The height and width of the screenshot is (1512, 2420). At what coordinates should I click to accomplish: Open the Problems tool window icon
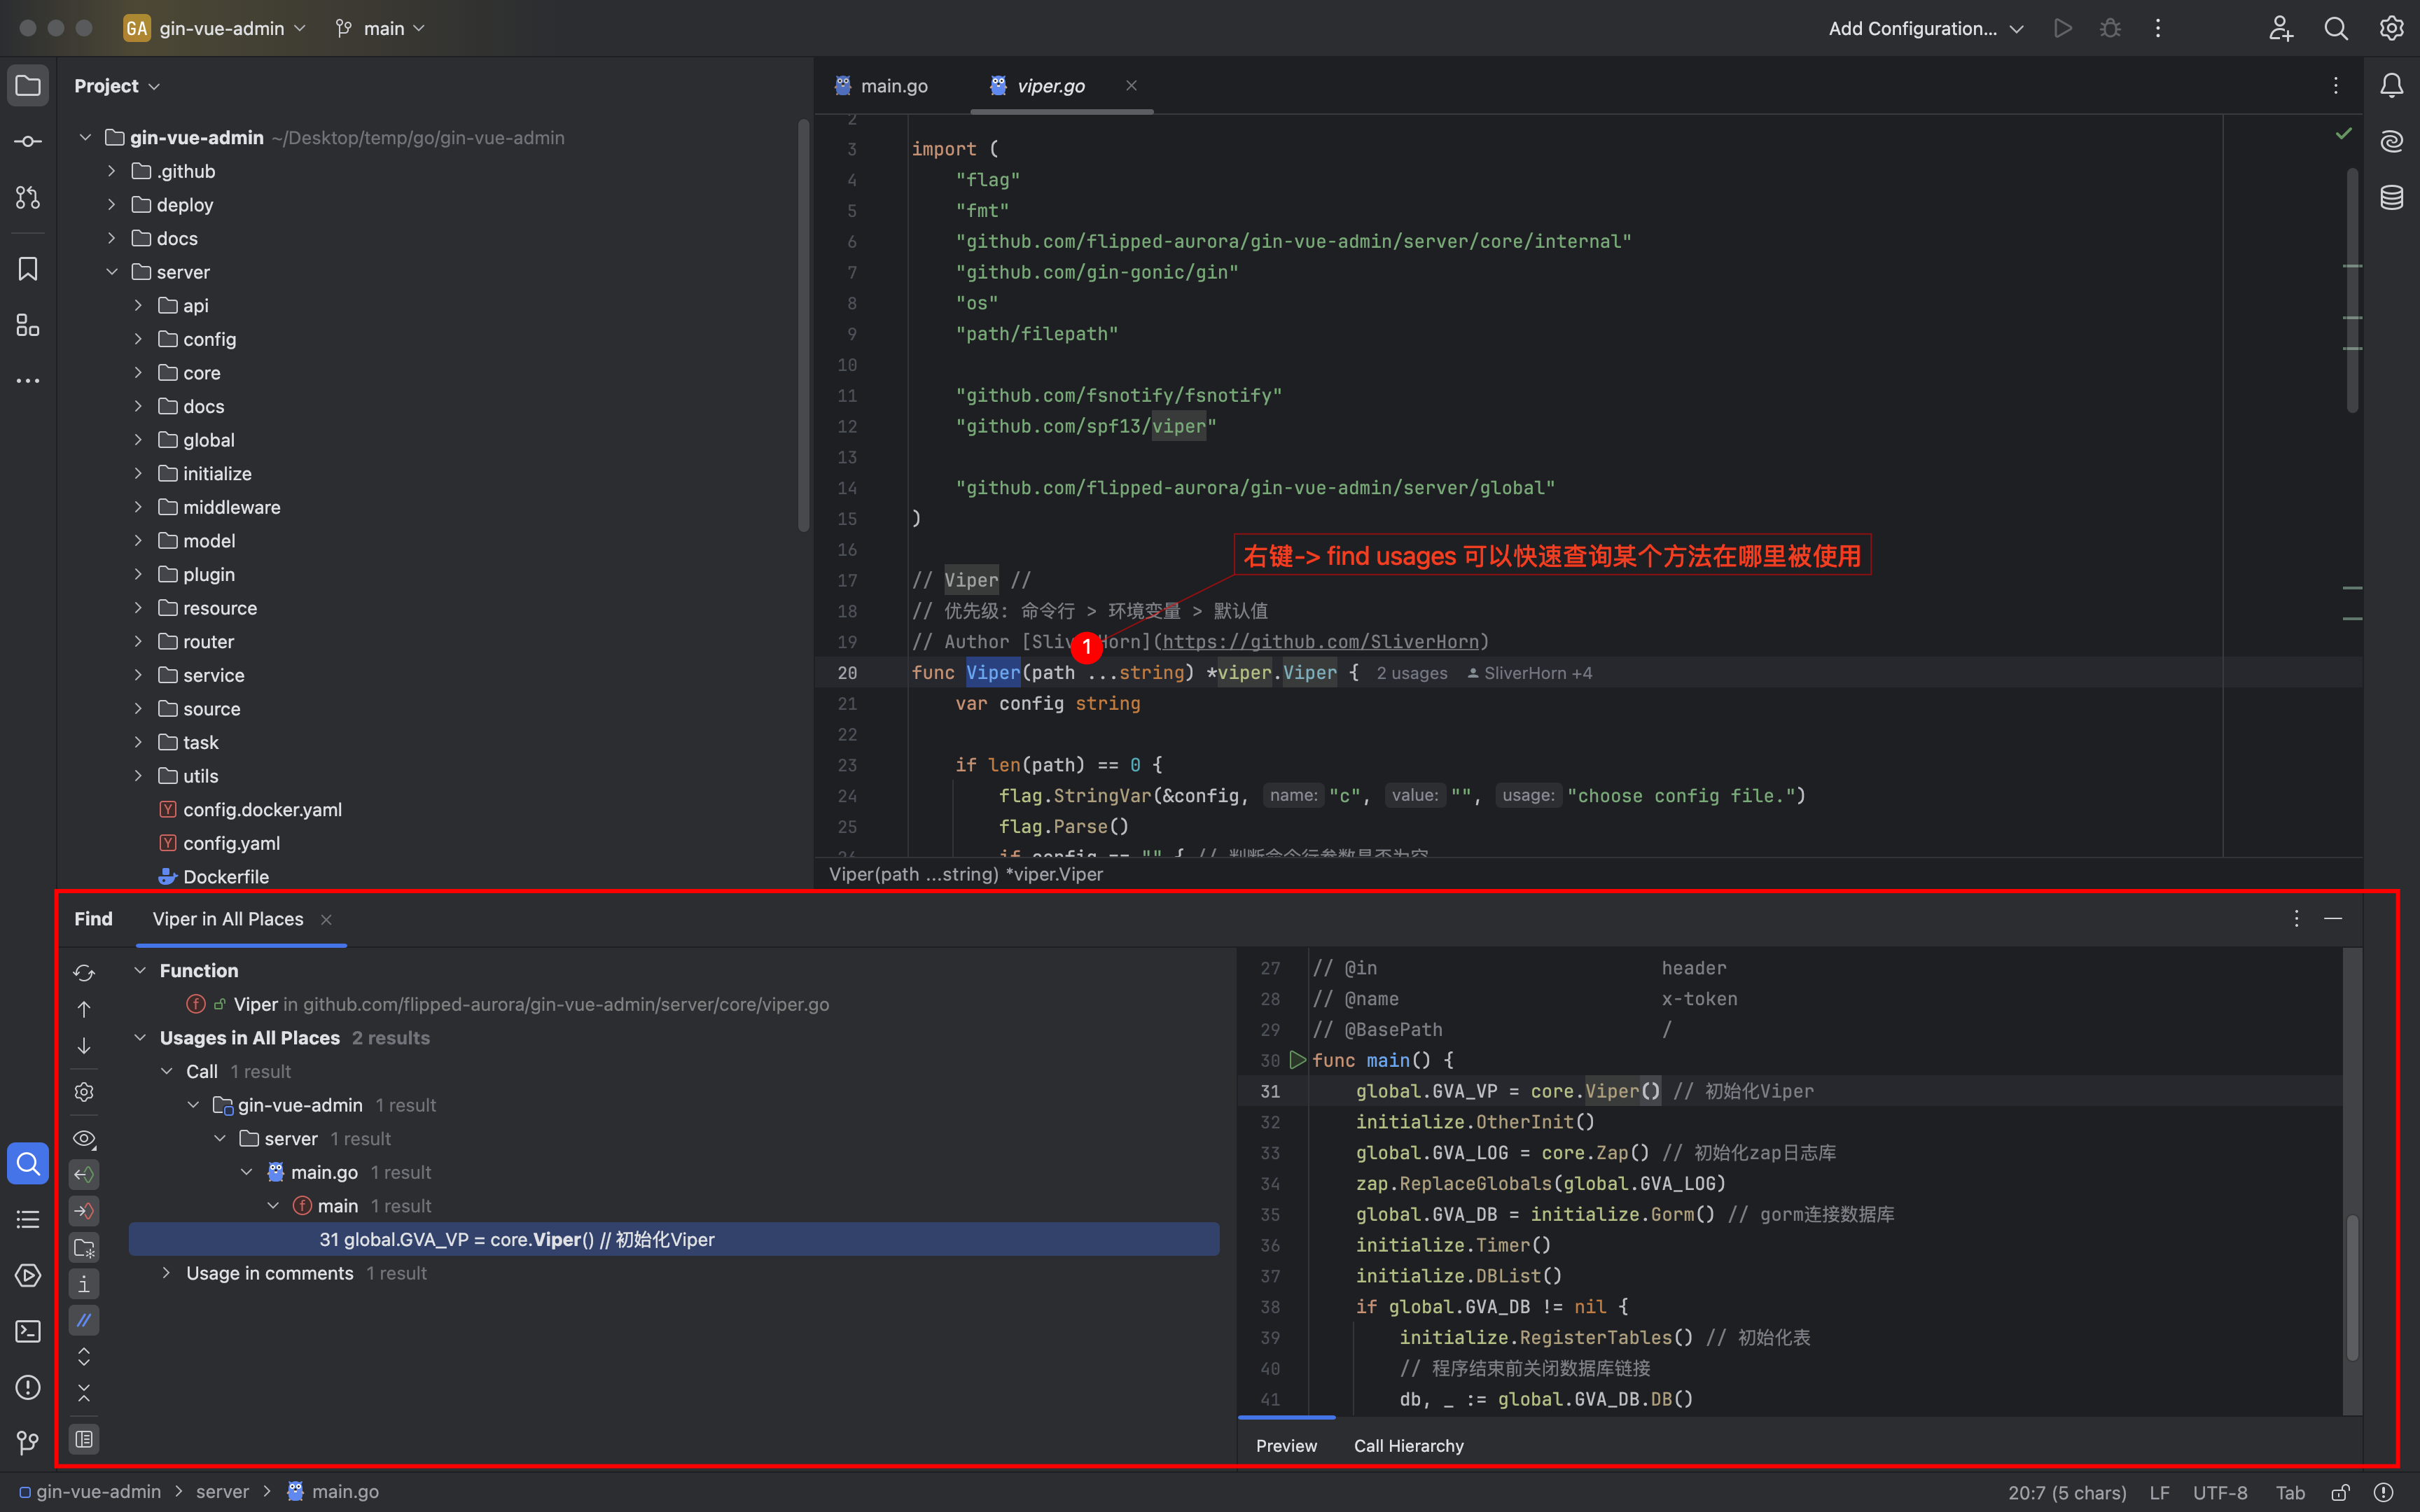(28, 1387)
